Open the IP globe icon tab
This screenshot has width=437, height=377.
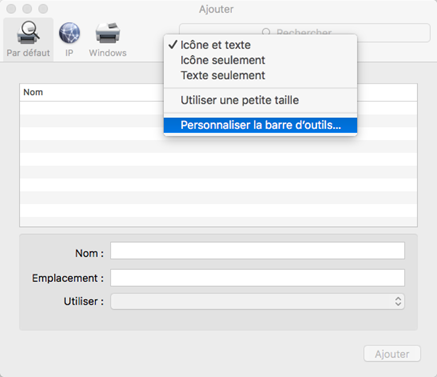(69, 34)
